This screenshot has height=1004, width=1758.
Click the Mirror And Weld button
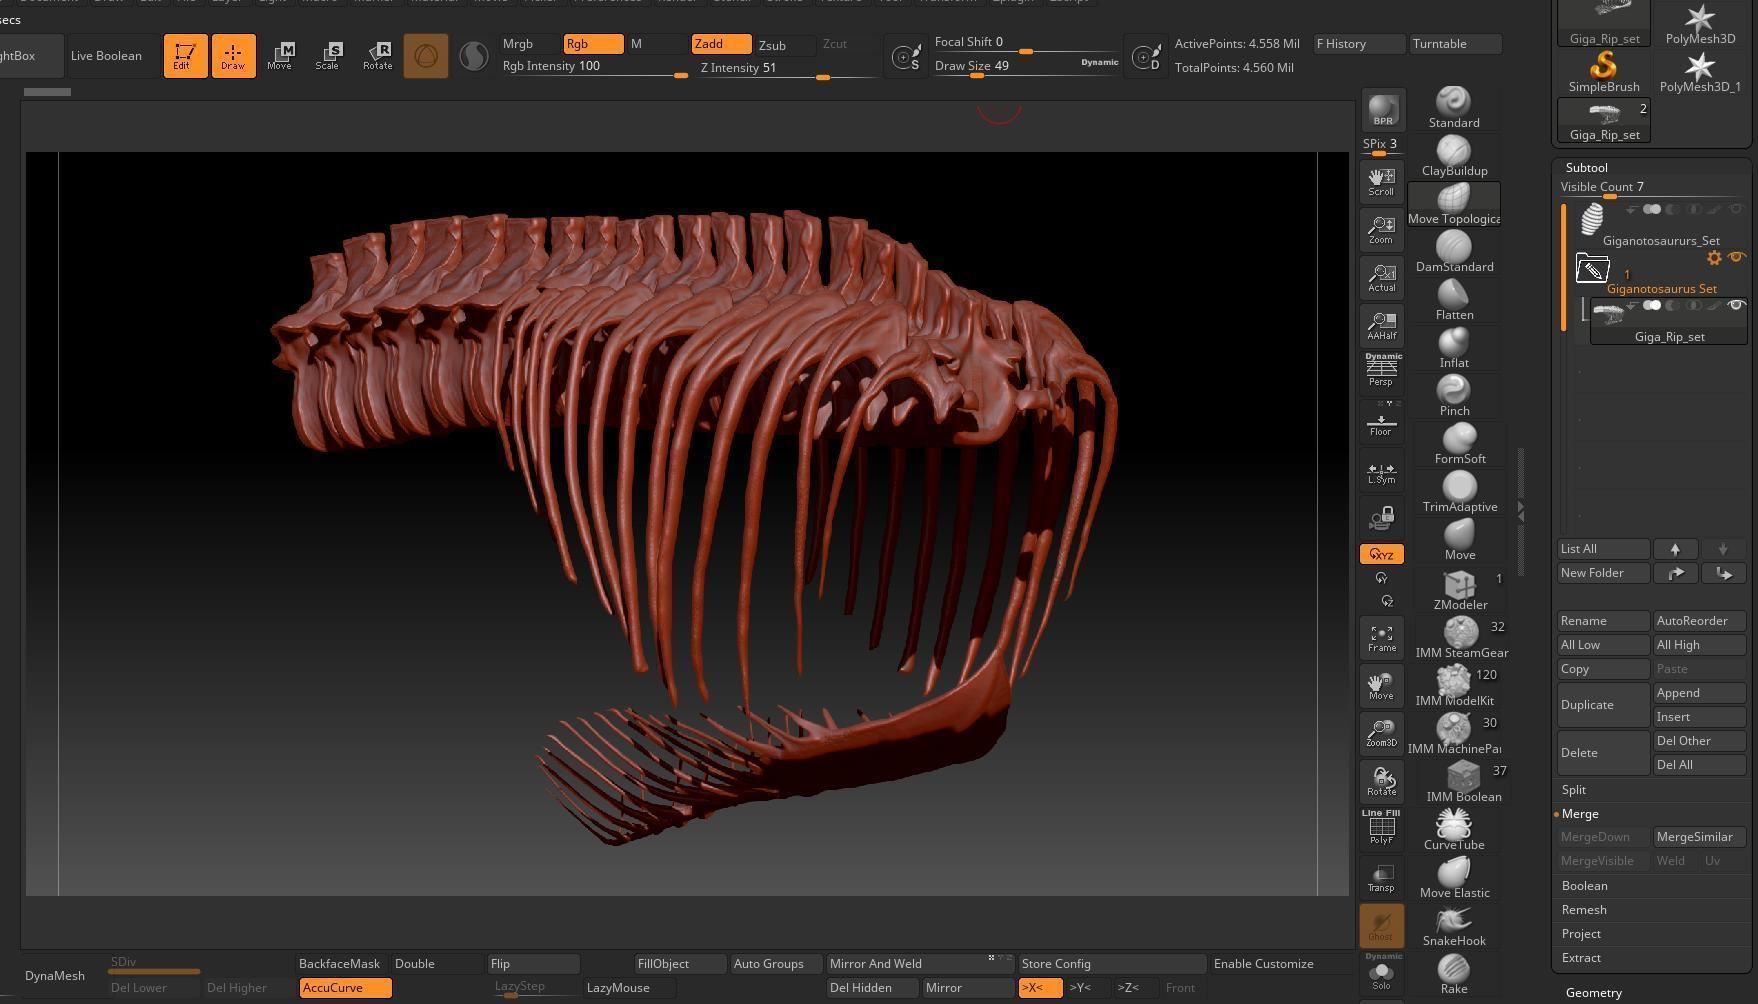click(920, 964)
